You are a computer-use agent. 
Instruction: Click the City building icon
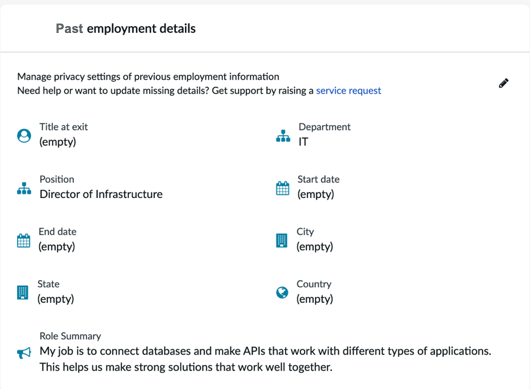pos(282,241)
